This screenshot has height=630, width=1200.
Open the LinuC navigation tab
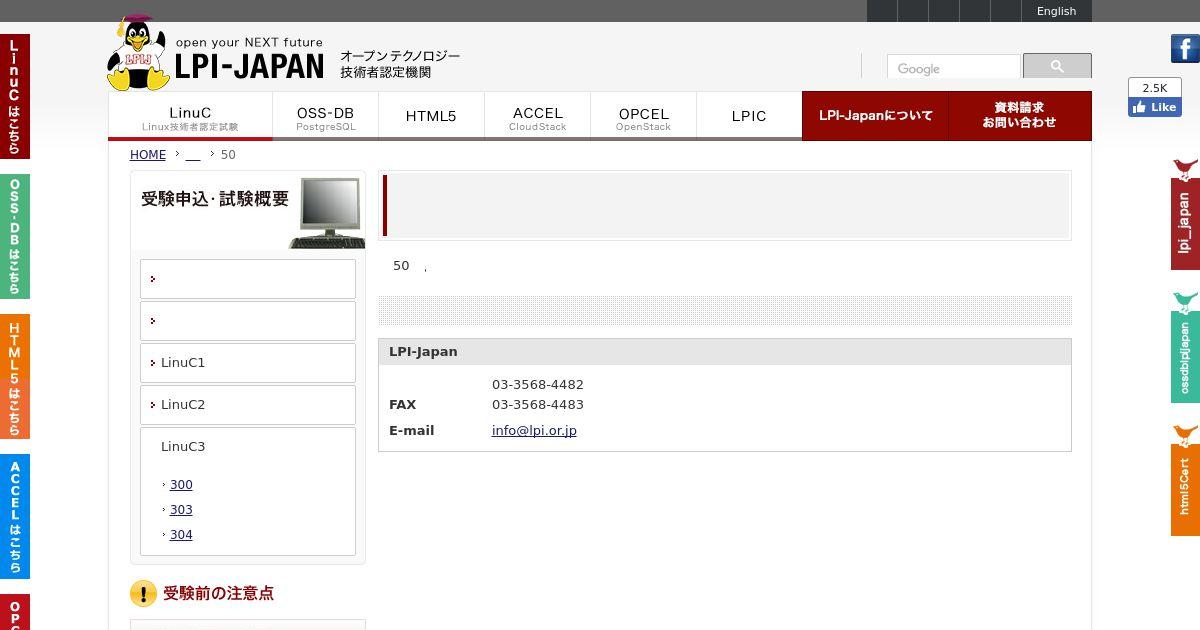(190, 116)
